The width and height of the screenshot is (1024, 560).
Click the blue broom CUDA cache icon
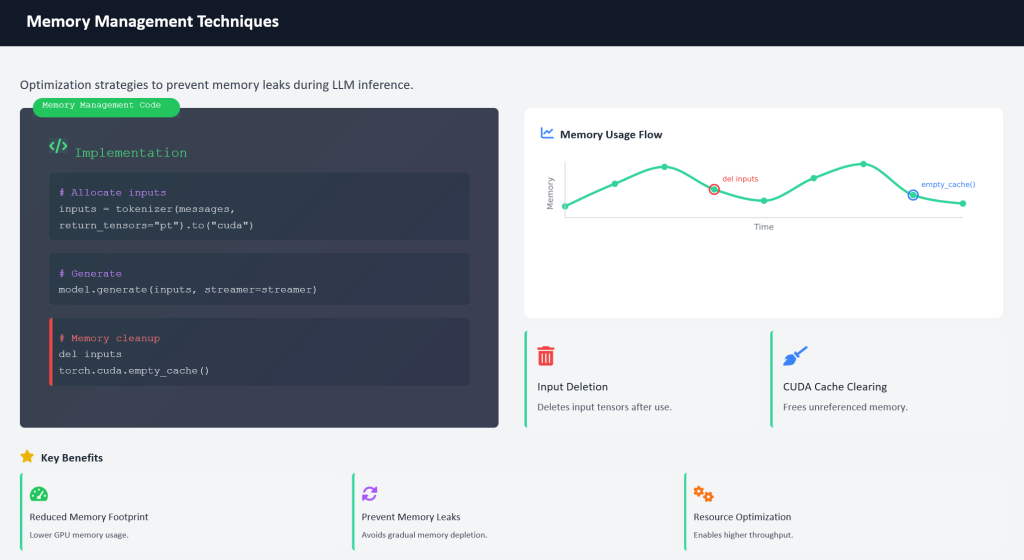795,356
